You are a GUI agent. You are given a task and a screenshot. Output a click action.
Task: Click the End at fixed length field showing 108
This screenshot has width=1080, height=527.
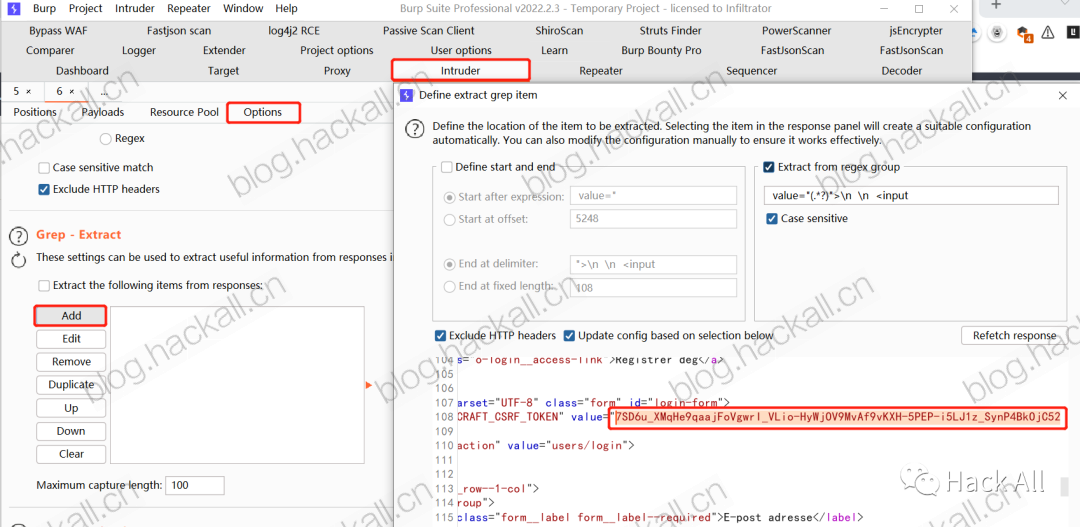tap(653, 287)
